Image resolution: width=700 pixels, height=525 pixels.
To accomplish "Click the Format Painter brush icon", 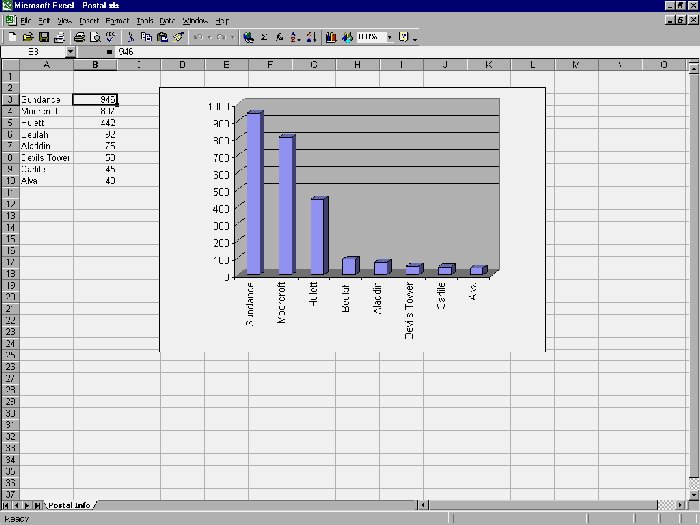I will coord(178,37).
